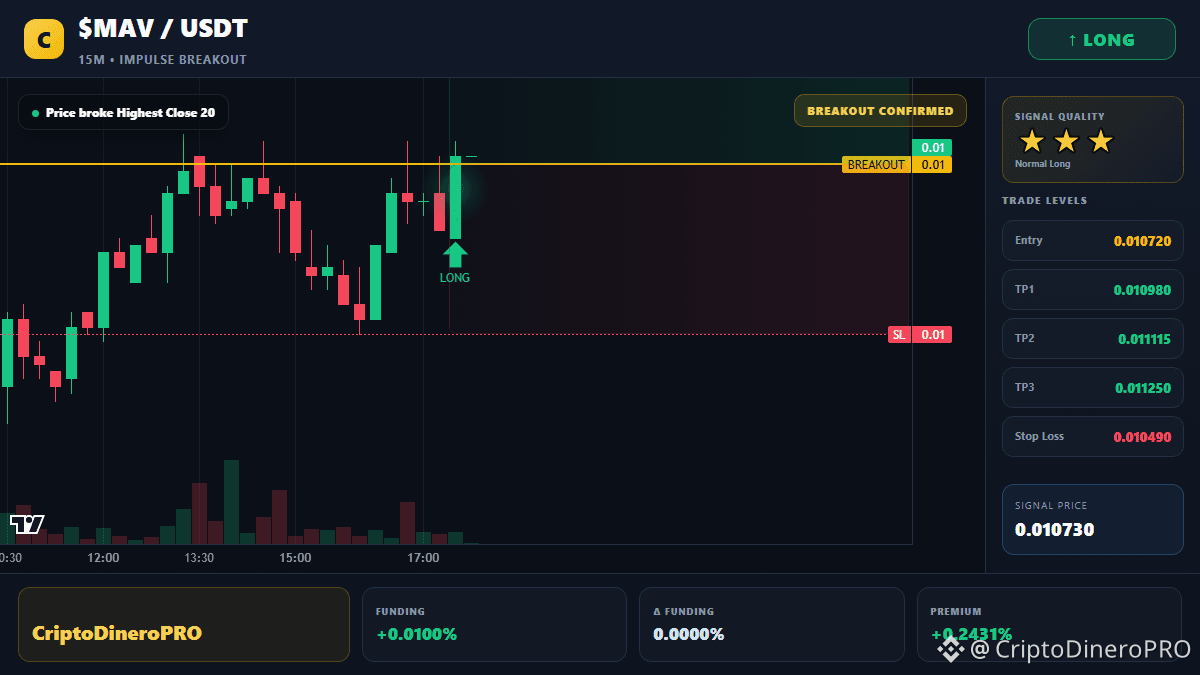The width and height of the screenshot is (1200, 675).
Task: Click the BREAKOUT price line label
Action: (876, 165)
